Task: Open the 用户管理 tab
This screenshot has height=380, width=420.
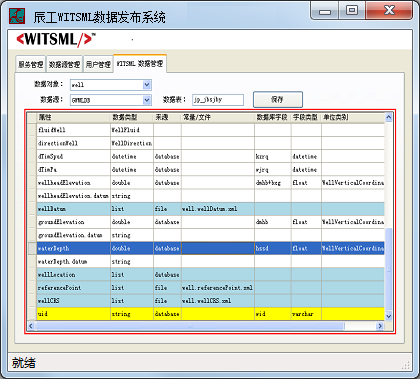Action: pos(98,64)
